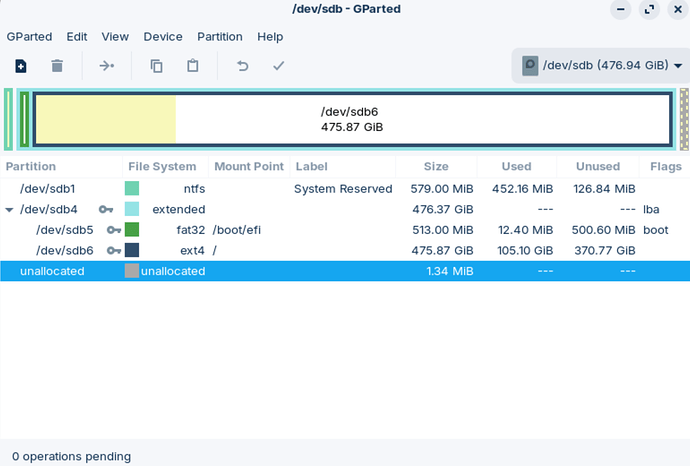The image size is (690, 466).
Task: Open the /dev/sdb device selector dropdown
Action: click(599, 66)
